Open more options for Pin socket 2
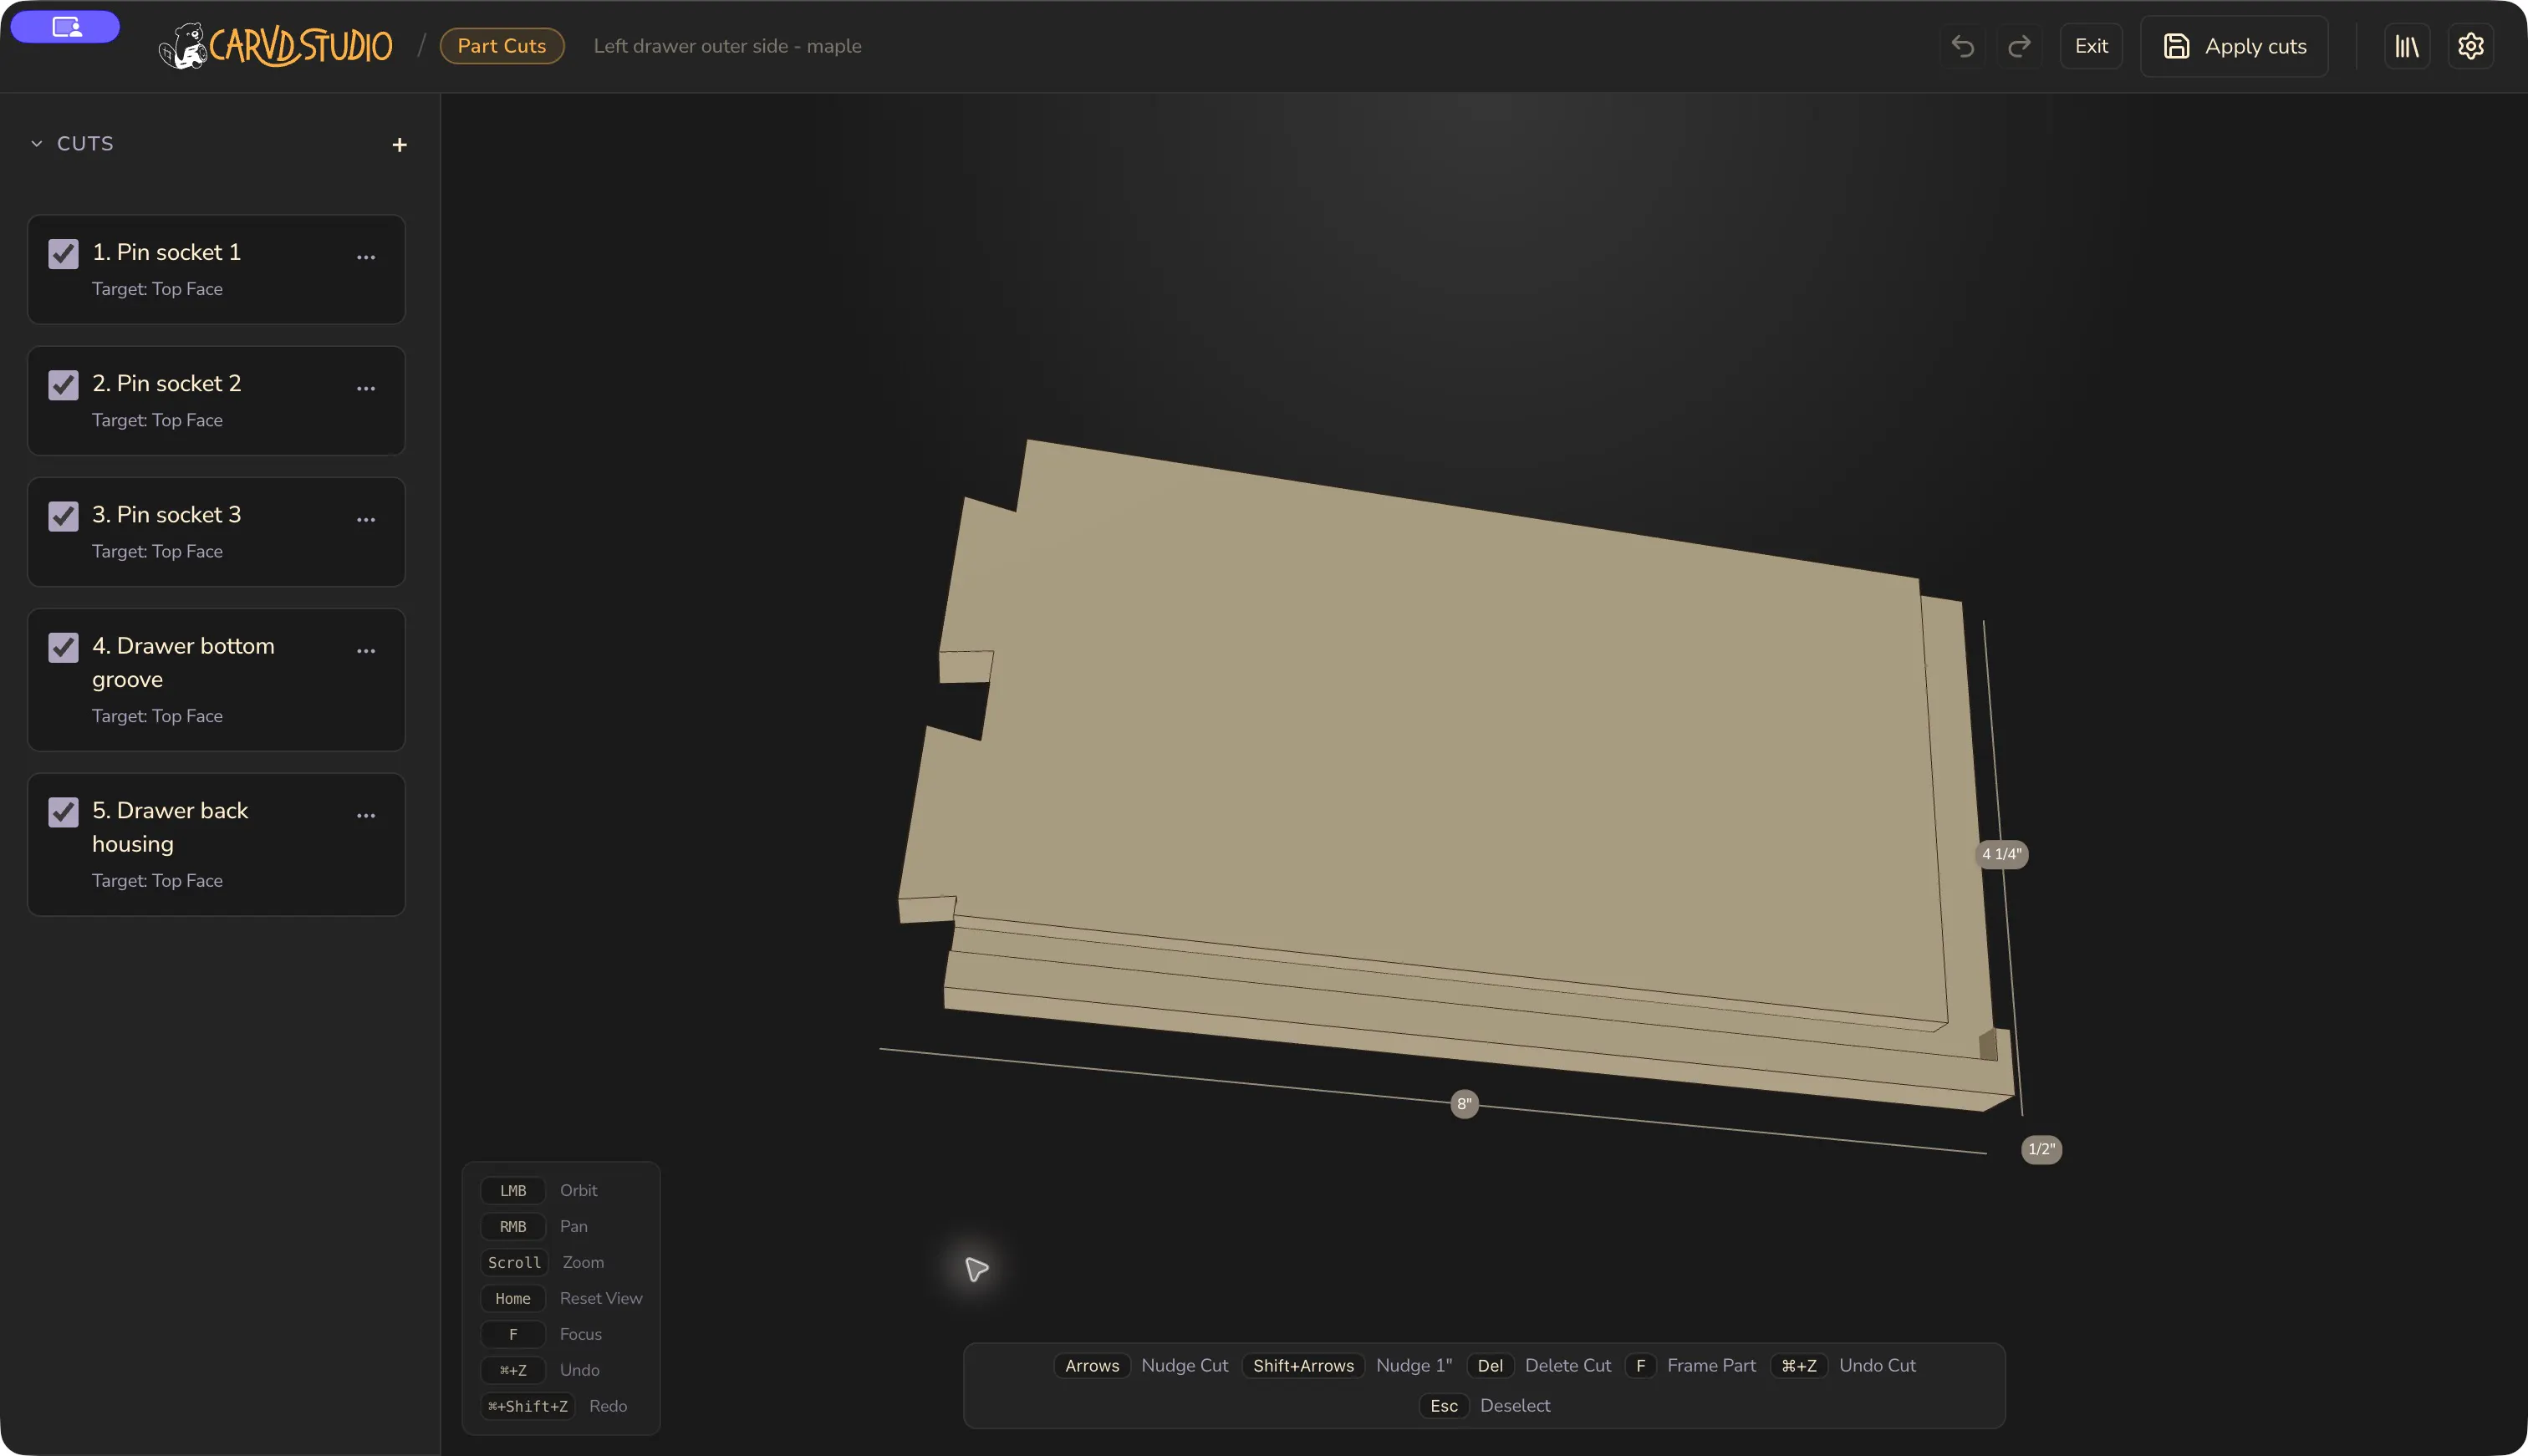Image resolution: width=2528 pixels, height=1456 pixels. coord(366,388)
